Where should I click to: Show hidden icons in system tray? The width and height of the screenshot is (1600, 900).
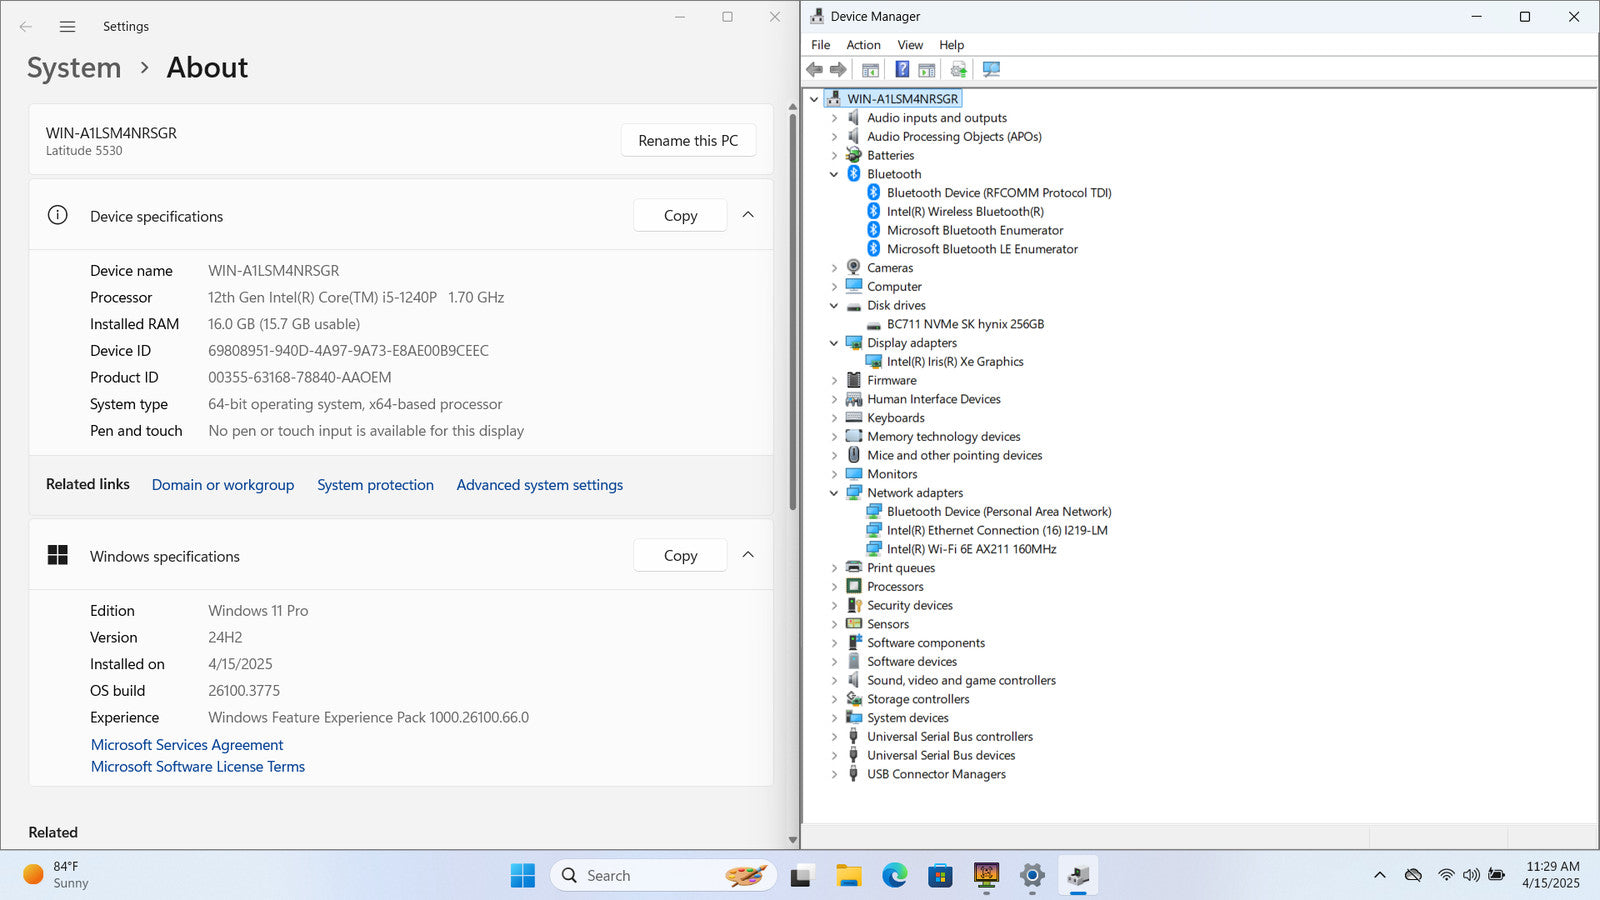click(1380, 875)
